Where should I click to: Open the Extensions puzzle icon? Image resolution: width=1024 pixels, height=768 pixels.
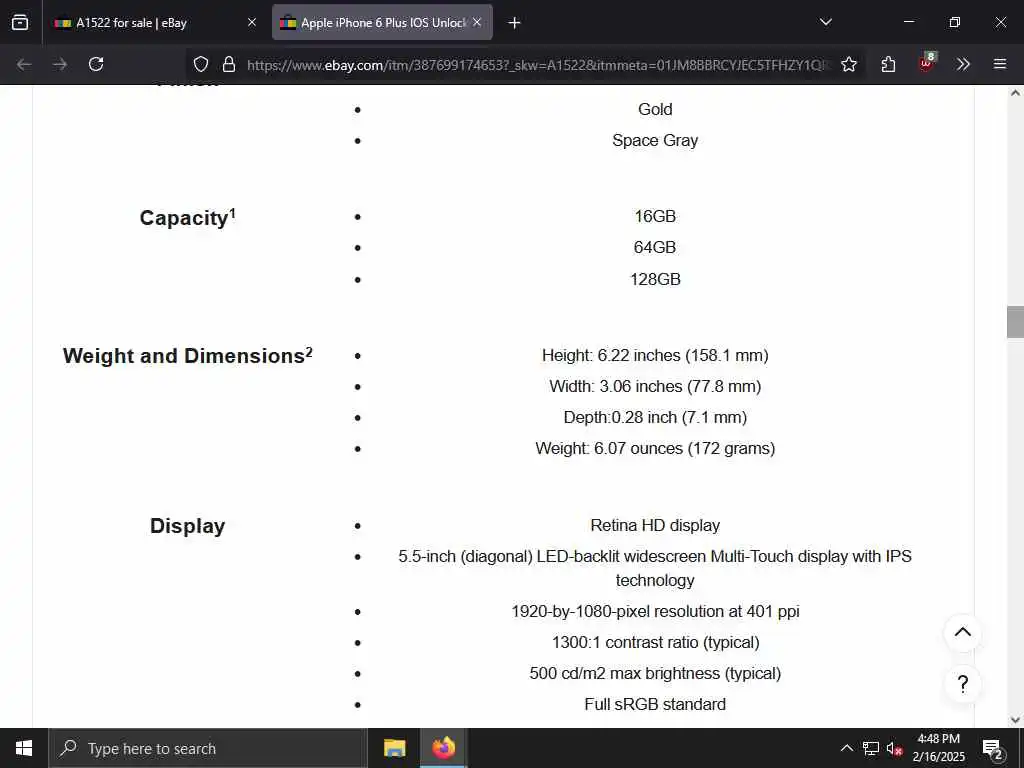[888, 64]
